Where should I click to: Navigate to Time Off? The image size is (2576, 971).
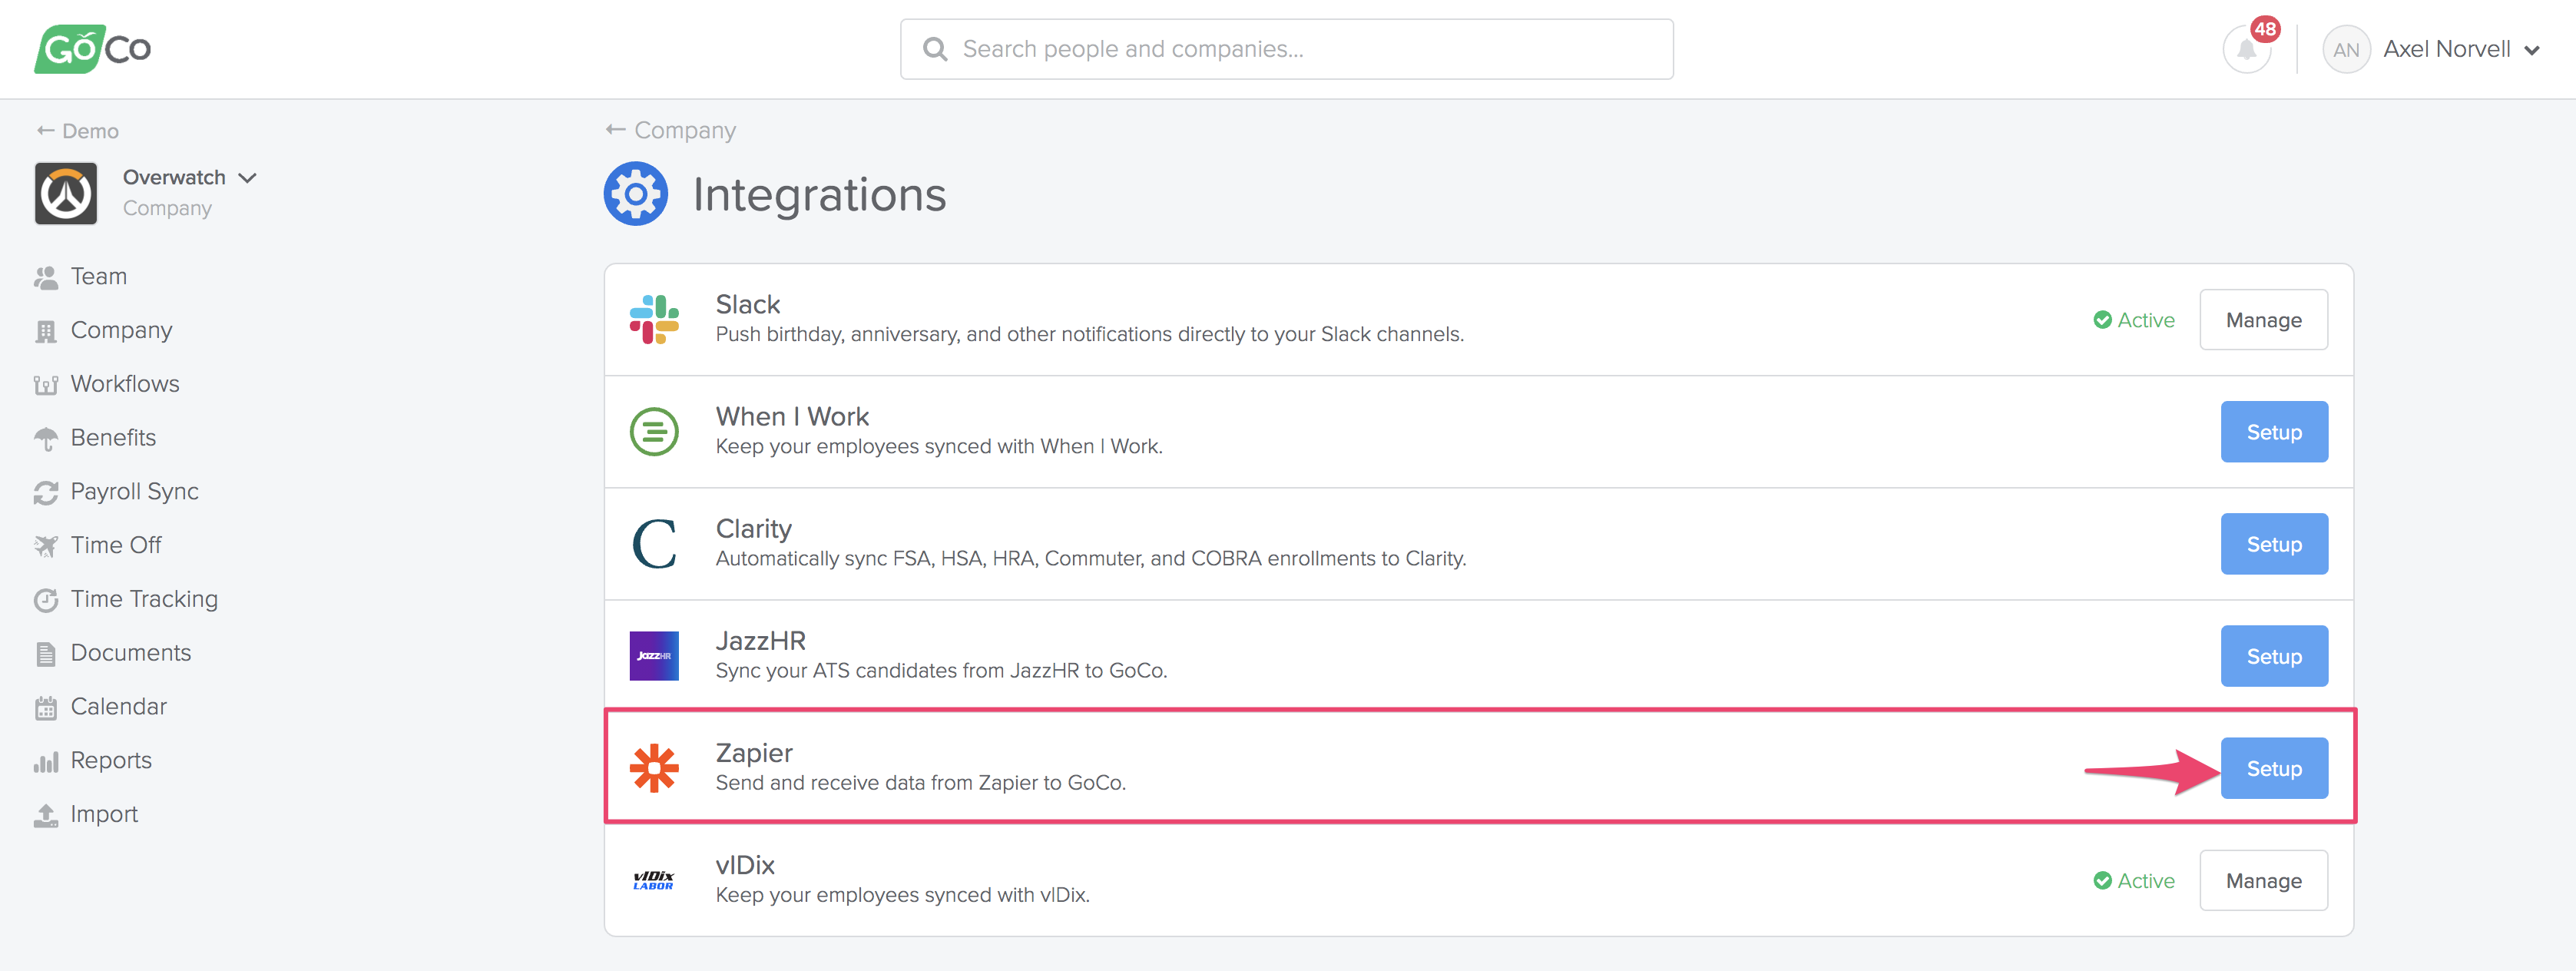(116, 546)
